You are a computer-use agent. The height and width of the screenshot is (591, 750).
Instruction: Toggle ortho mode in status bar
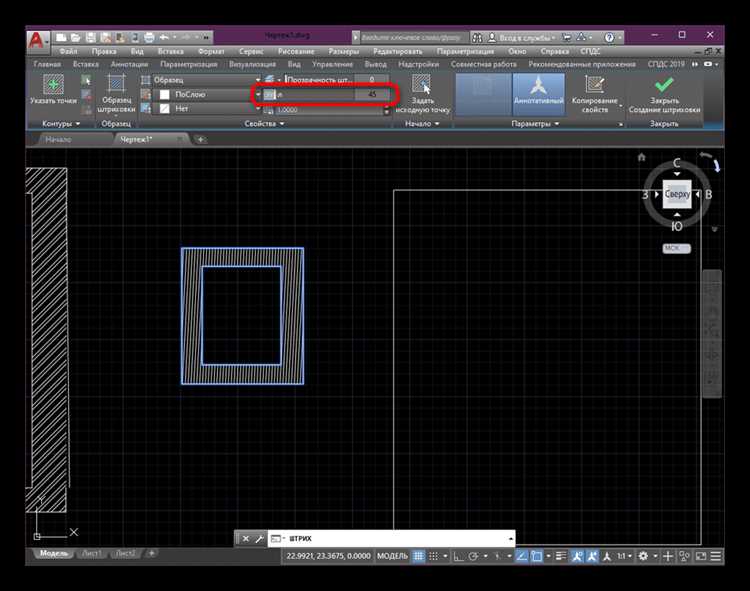coord(458,556)
